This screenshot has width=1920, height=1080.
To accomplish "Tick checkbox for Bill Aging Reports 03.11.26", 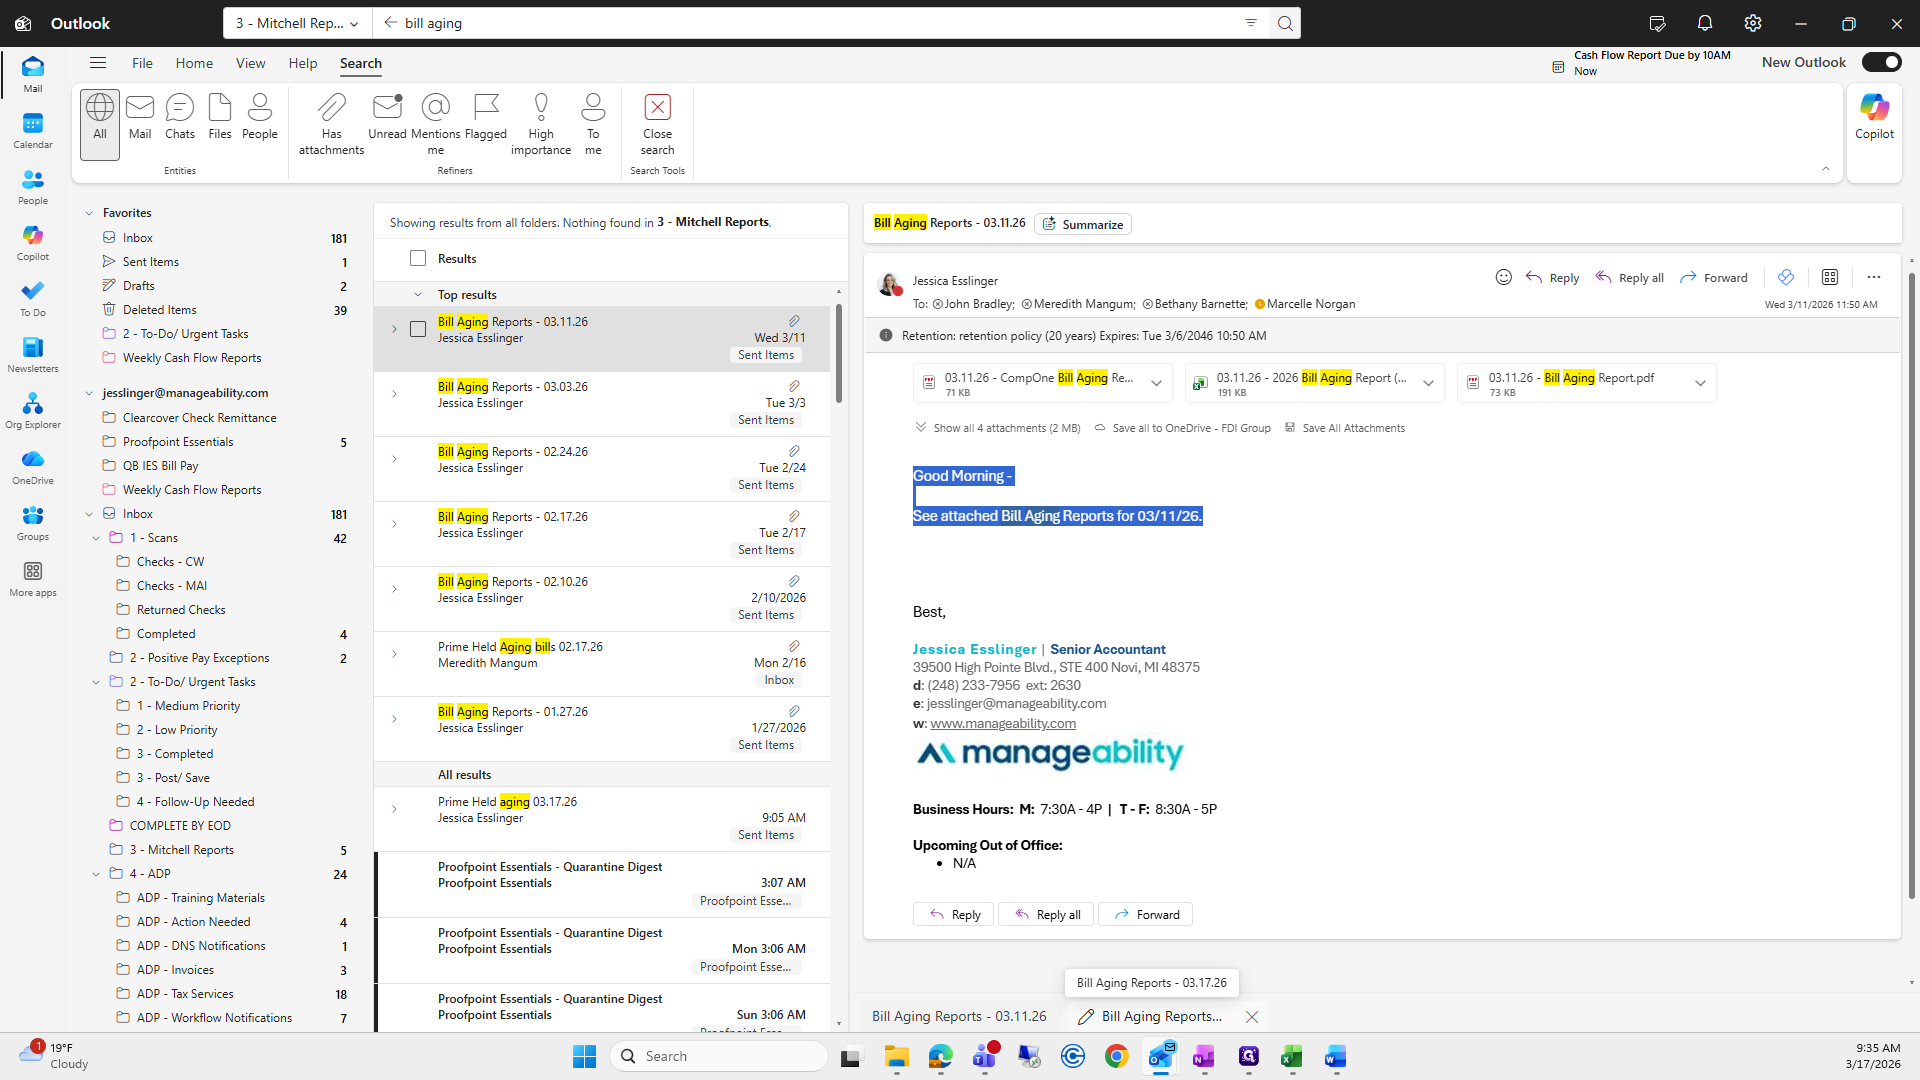I will (418, 329).
